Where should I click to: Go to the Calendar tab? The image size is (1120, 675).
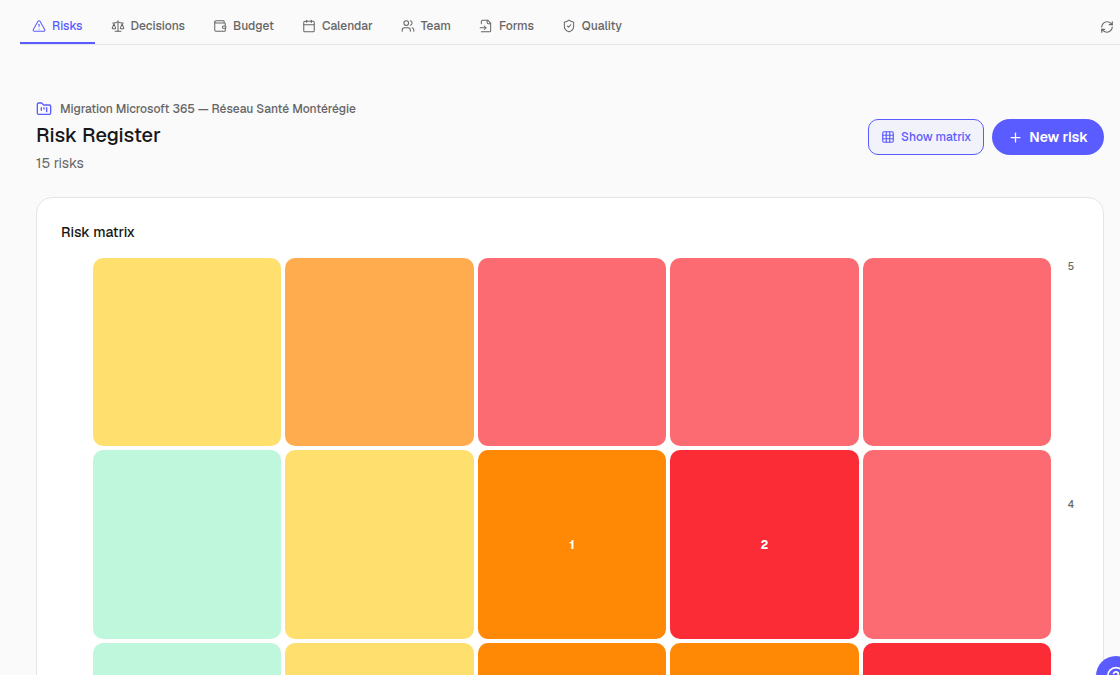337,26
